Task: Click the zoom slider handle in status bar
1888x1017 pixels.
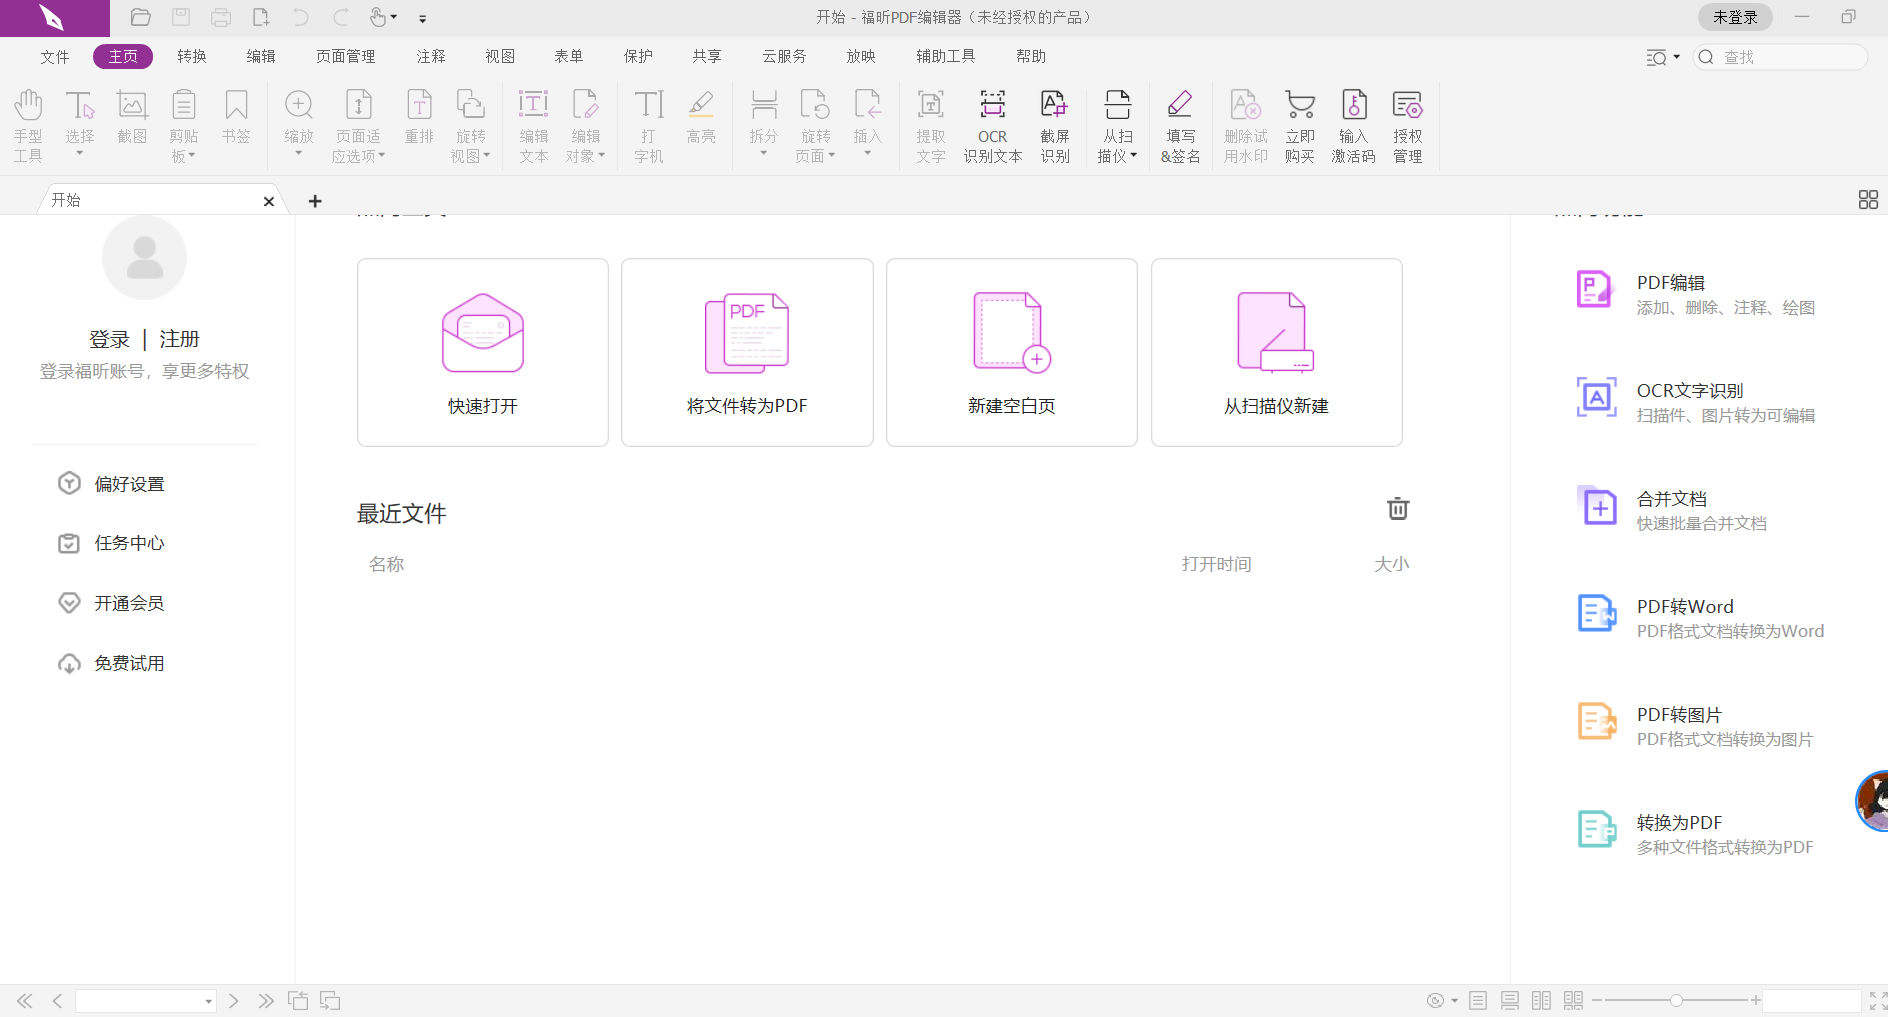Action: pos(1676,1000)
